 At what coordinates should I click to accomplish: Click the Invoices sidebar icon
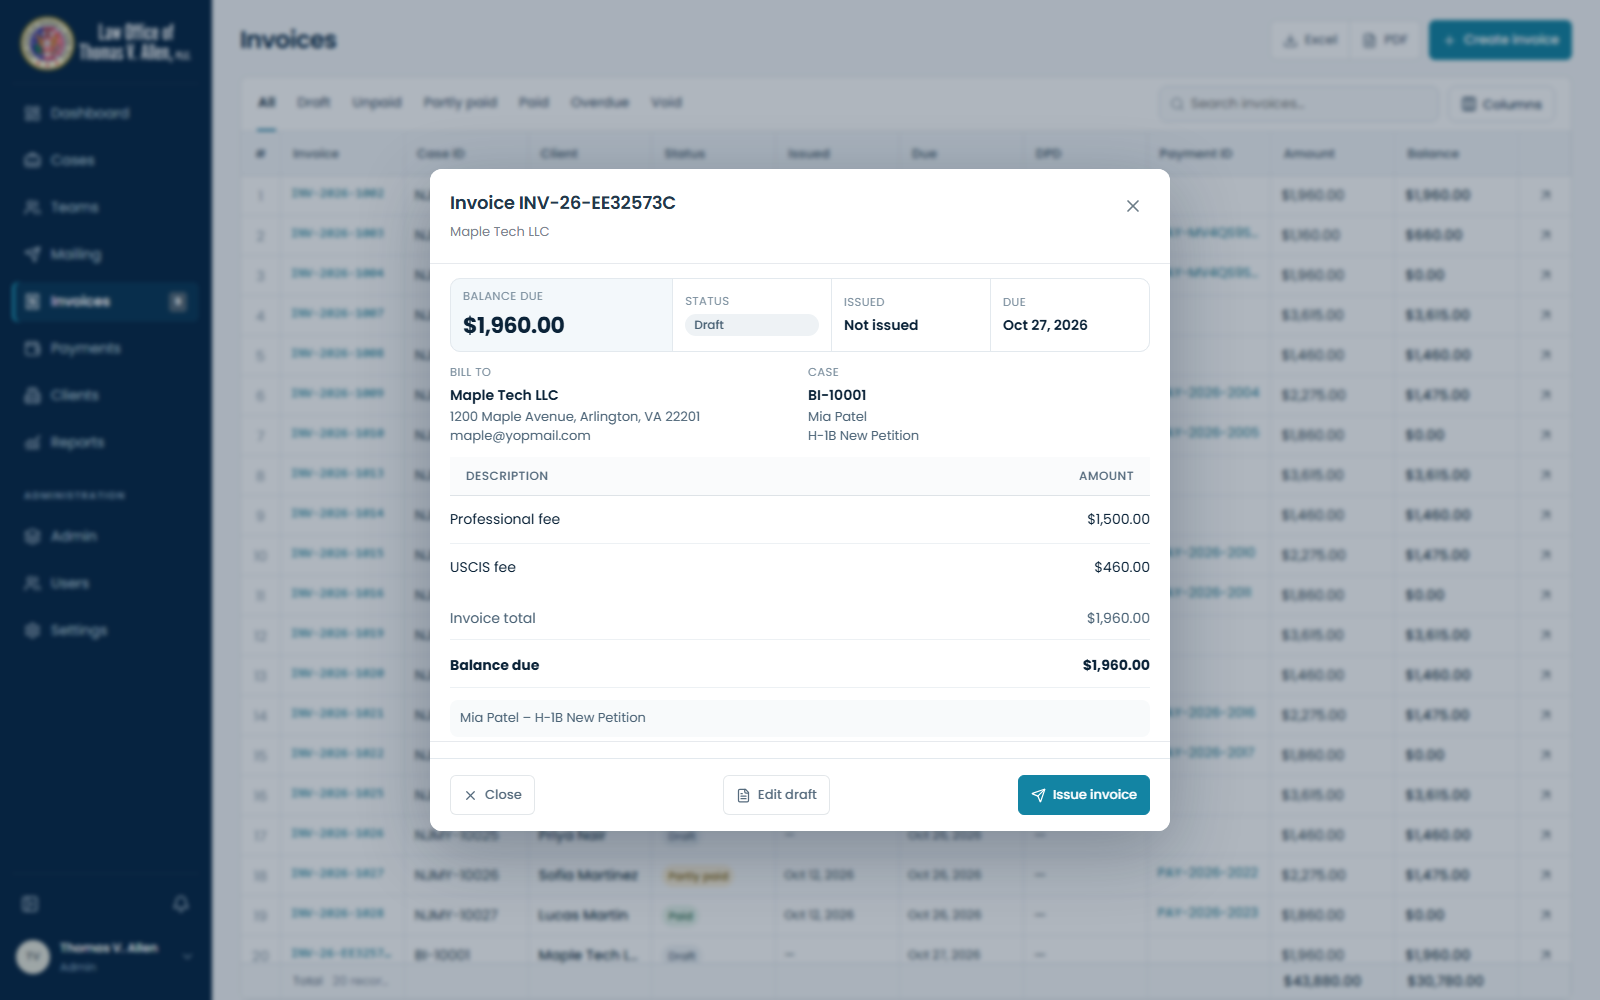click(x=32, y=301)
